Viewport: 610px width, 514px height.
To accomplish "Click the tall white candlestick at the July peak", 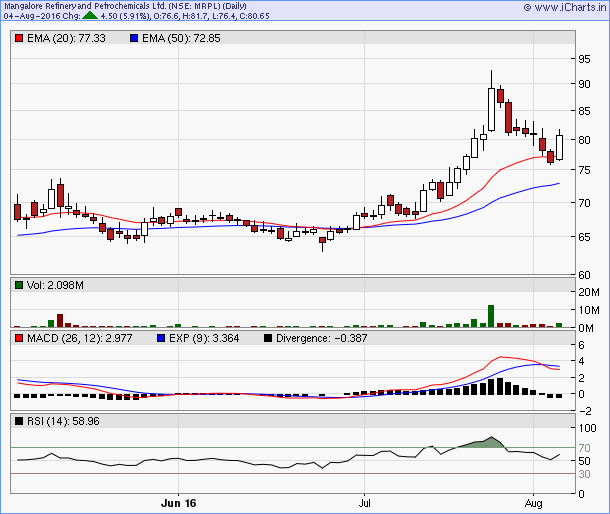I will 491,109.
